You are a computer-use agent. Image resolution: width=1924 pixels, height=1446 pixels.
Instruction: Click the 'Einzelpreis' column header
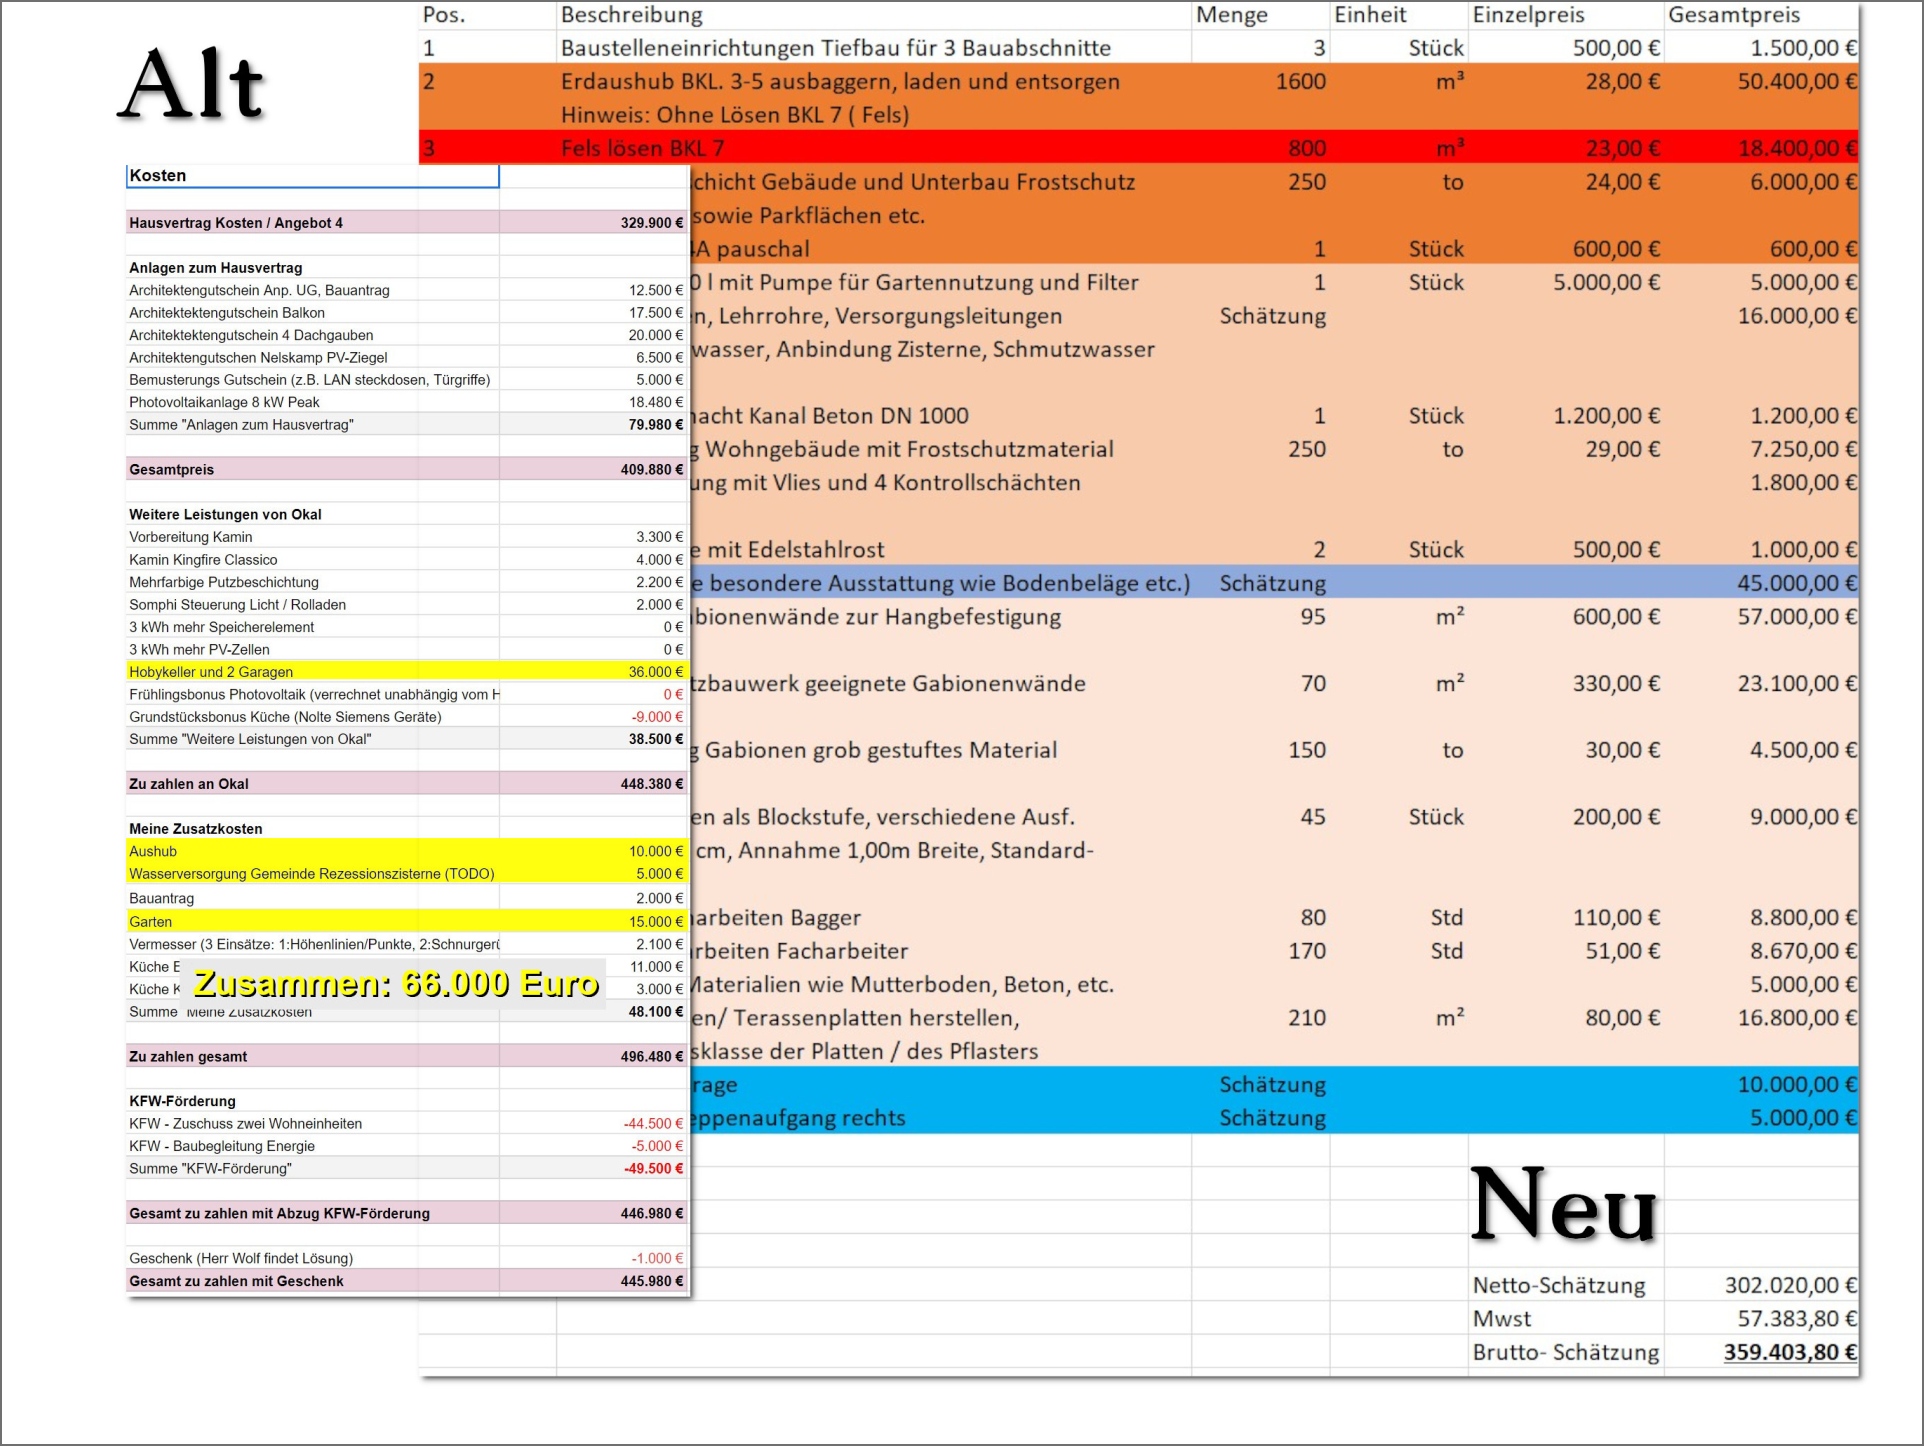click(1528, 15)
